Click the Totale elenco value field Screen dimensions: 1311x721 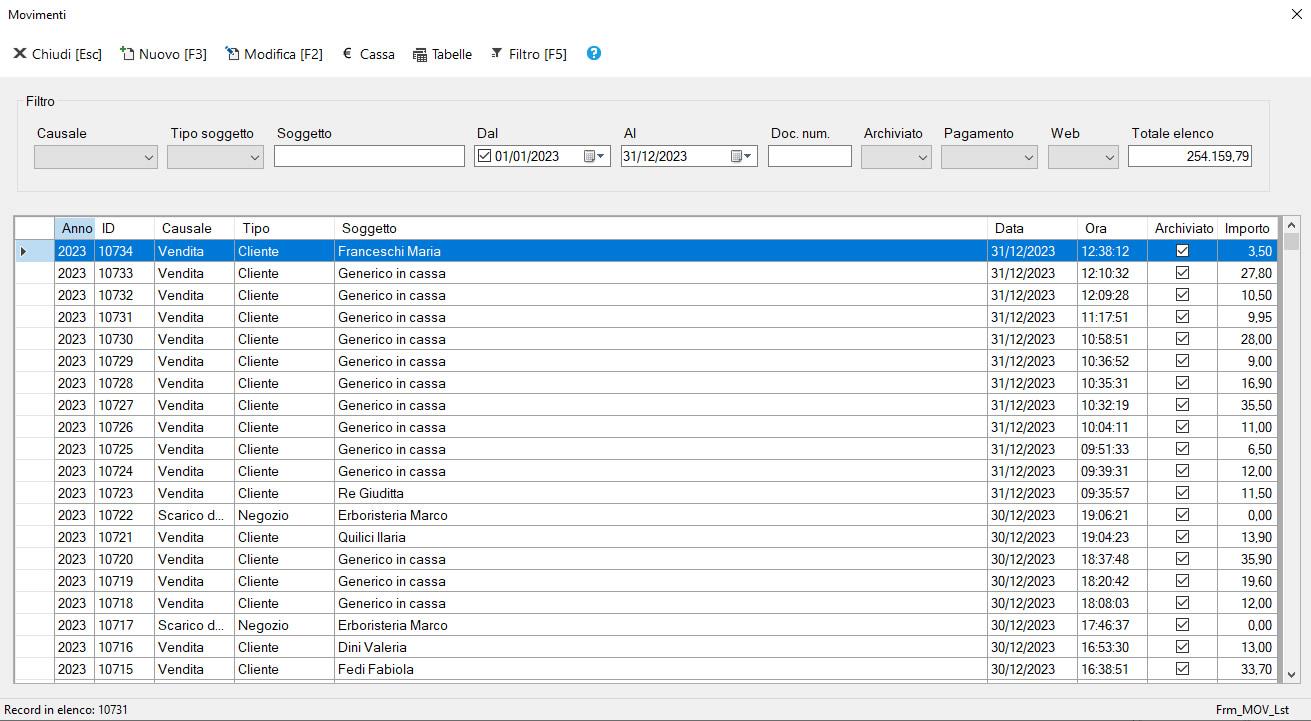[x=1190, y=157]
